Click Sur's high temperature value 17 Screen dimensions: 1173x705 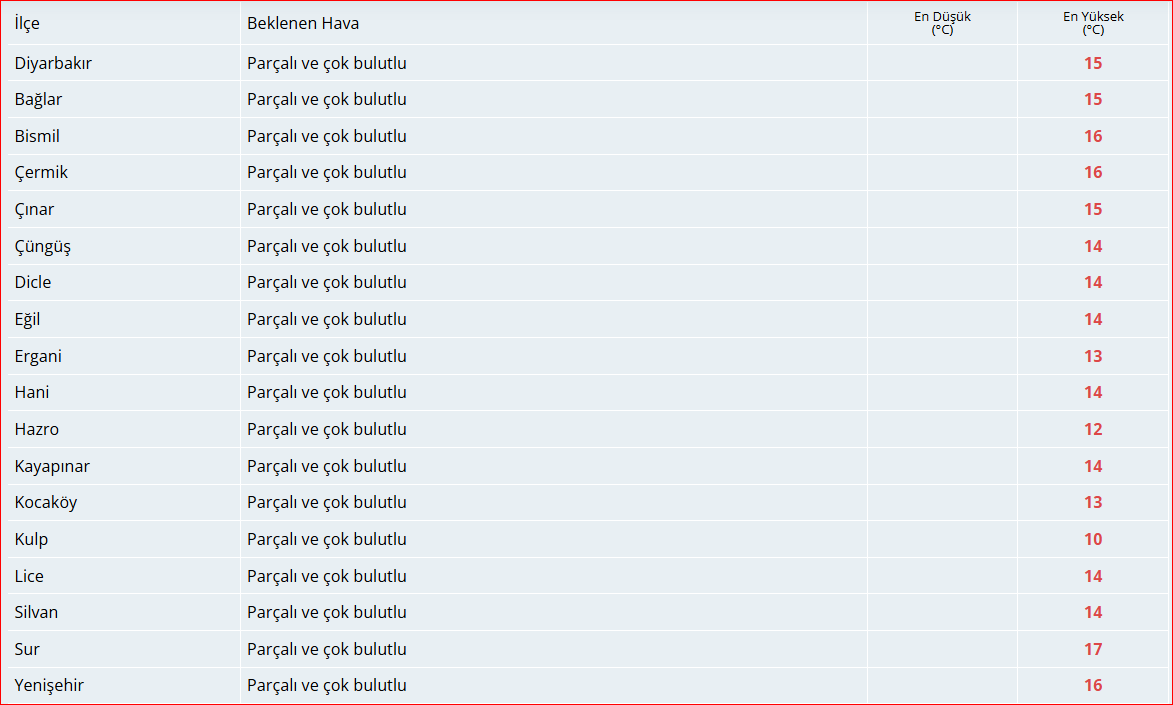(1093, 650)
